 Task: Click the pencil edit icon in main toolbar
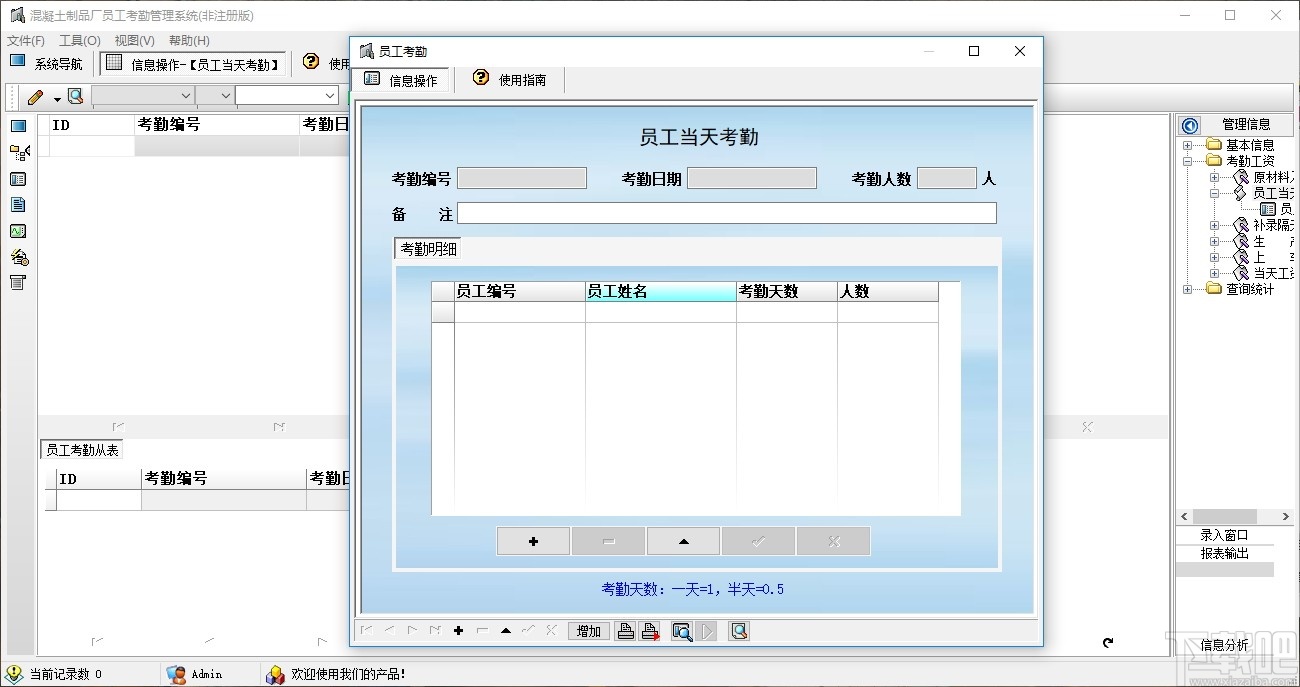click(x=36, y=97)
